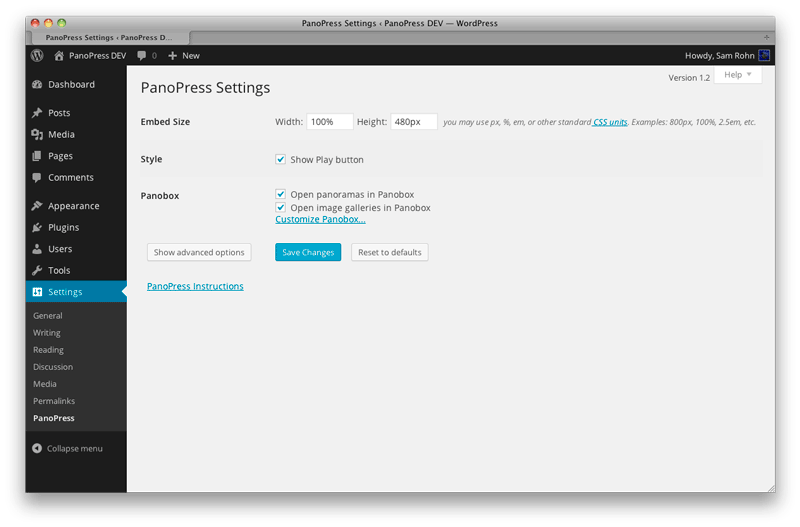Viewport: 800px width, 527px height.
Task: Toggle Open panoramas in Panobox checkbox
Action: [x=281, y=194]
